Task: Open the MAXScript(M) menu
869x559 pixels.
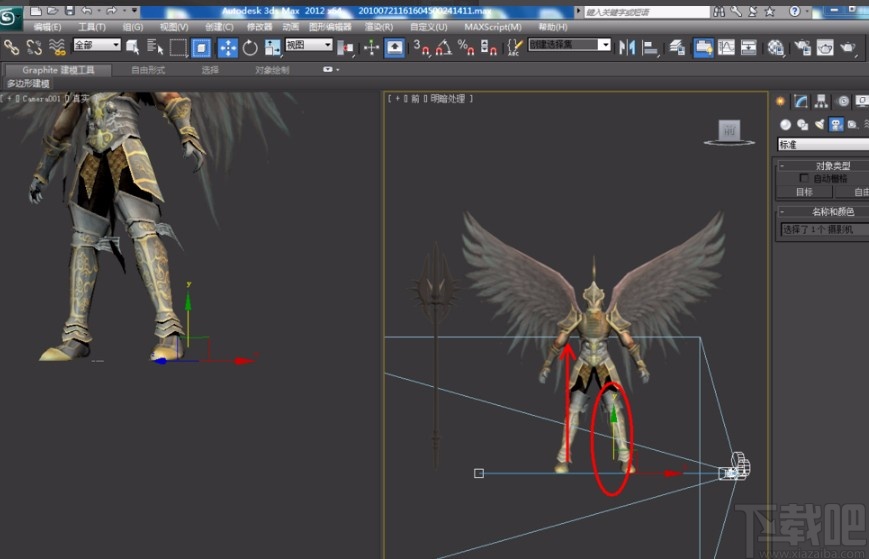Action: (x=492, y=27)
